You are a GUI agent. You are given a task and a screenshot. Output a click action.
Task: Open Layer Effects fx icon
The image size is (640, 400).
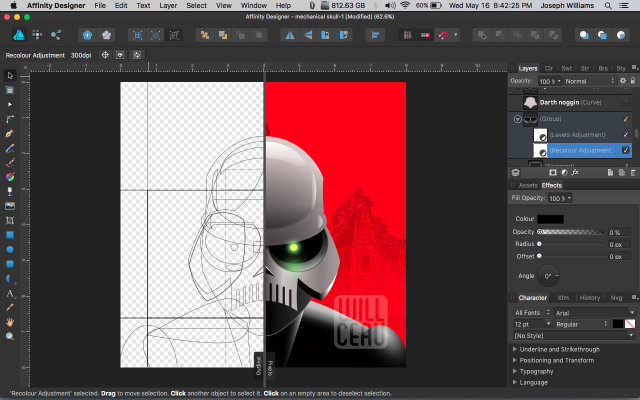[575, 173]
